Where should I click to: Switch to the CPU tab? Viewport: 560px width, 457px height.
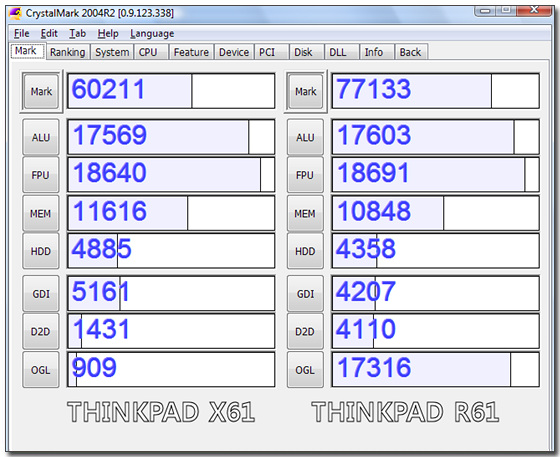click(150, 52)
